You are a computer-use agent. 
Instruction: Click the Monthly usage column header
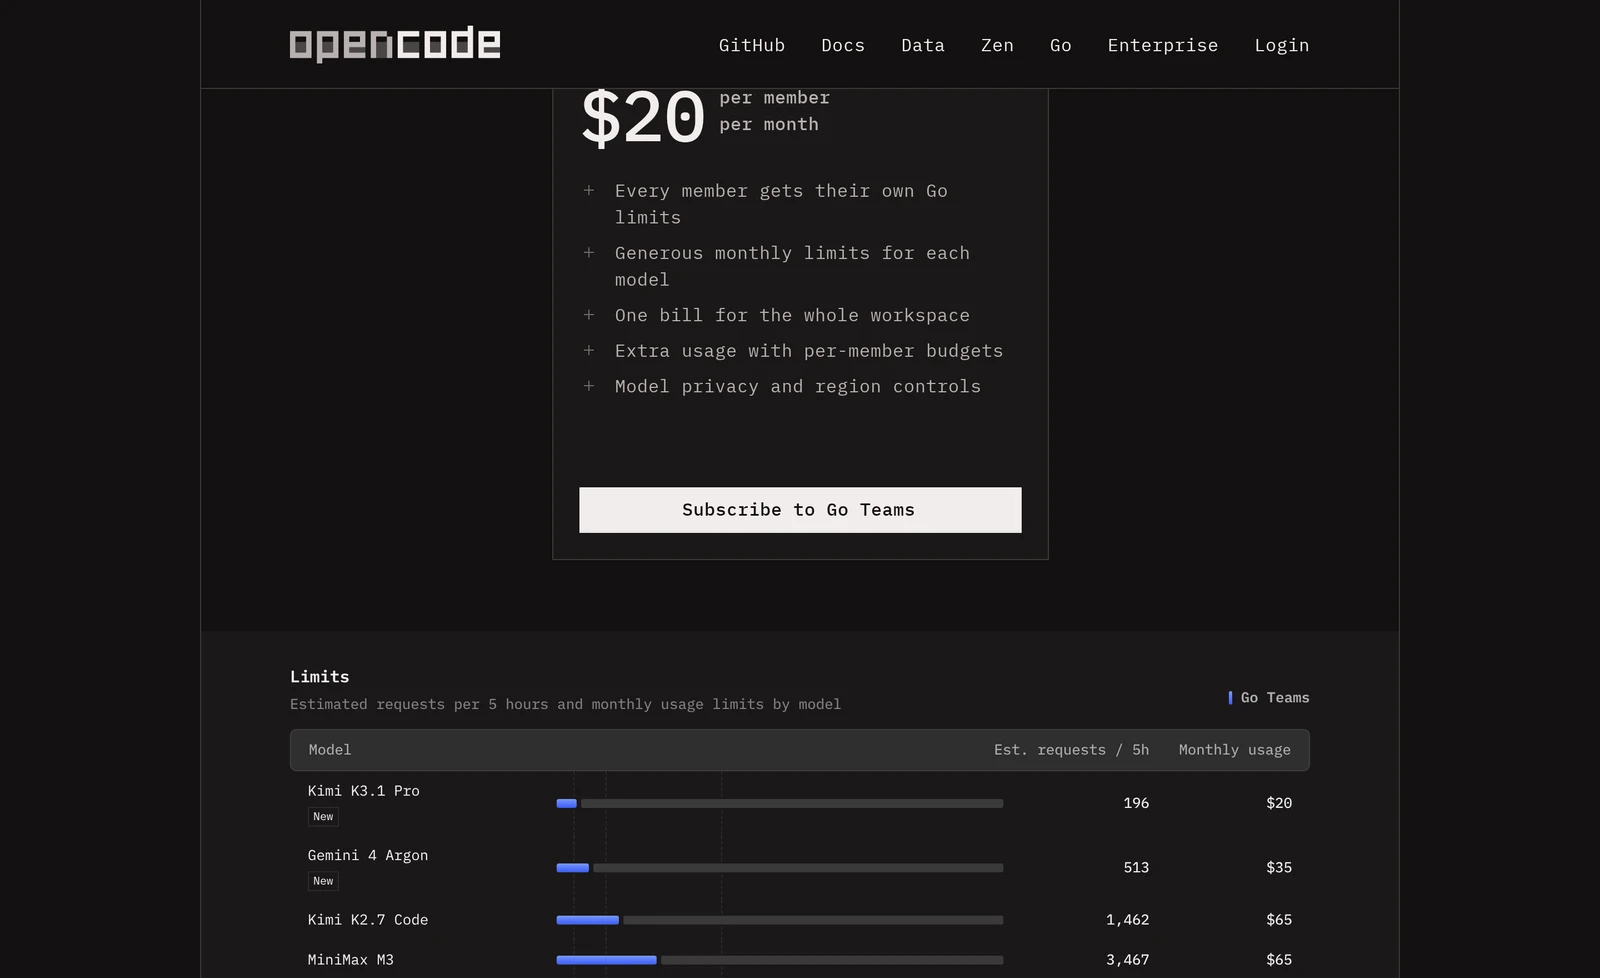pyautogui.click(x=1235, y=750)
